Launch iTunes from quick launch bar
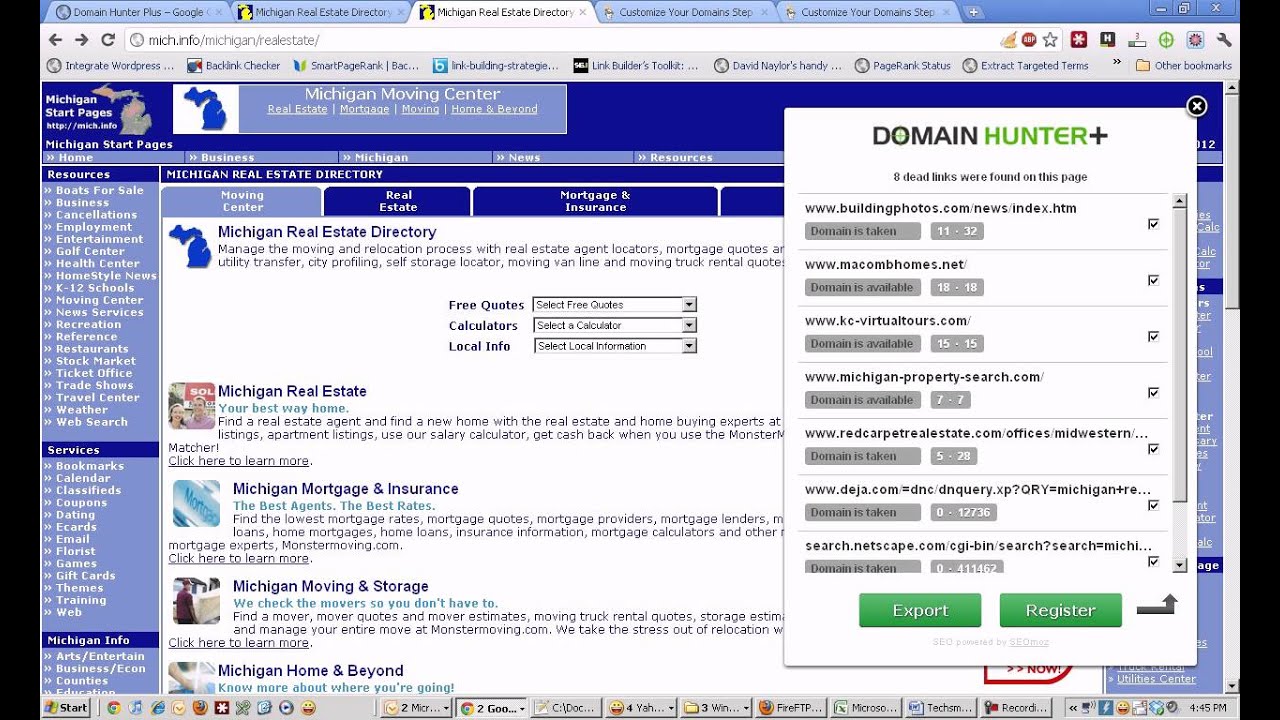The height and width of the screenshot is (720, 1280). pyautogui.click(x=136, y=707)
